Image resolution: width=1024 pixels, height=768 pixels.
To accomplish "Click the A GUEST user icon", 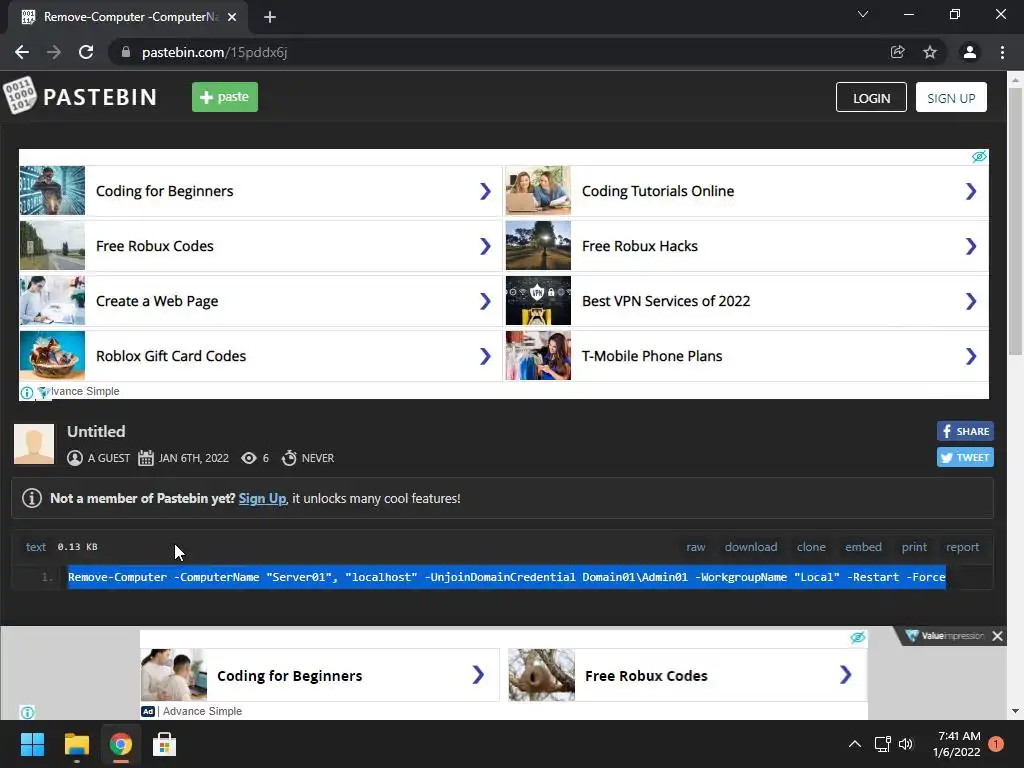I will 75,458.
